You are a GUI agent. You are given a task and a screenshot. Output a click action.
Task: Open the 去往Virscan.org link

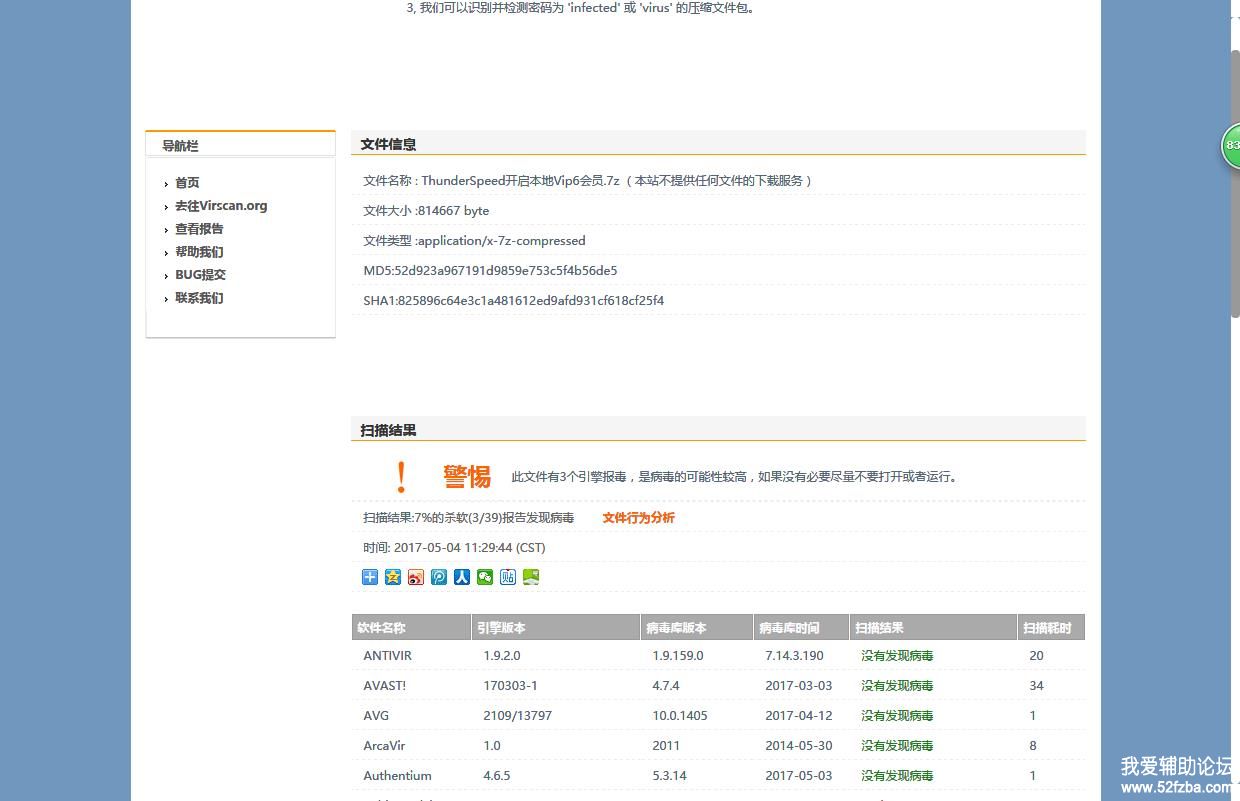click(221, 206)
